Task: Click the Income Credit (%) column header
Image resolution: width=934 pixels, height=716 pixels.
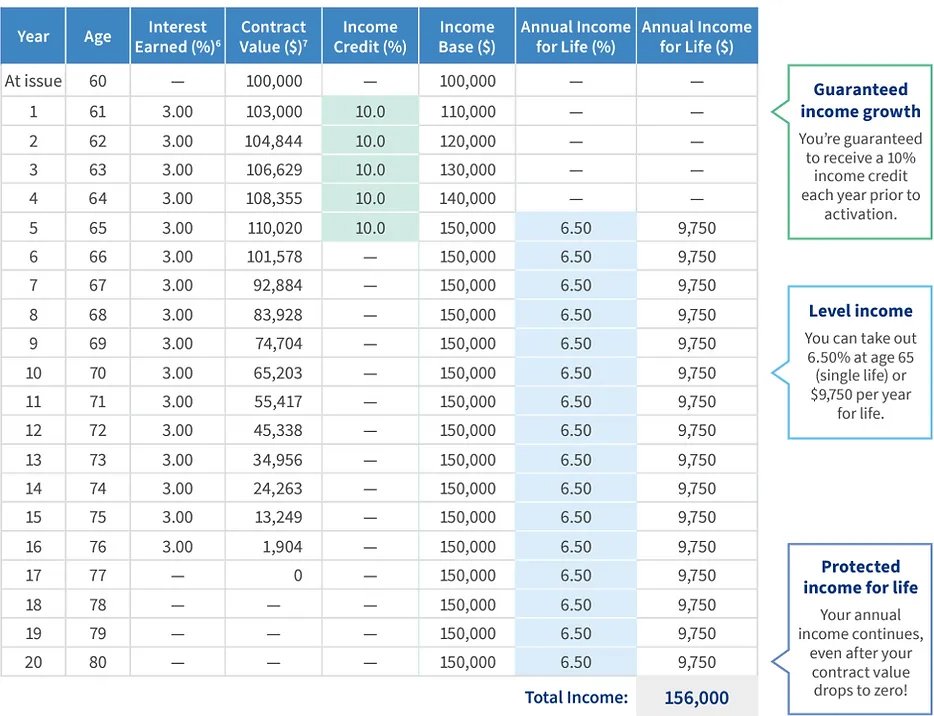Action: click(369, 36)
